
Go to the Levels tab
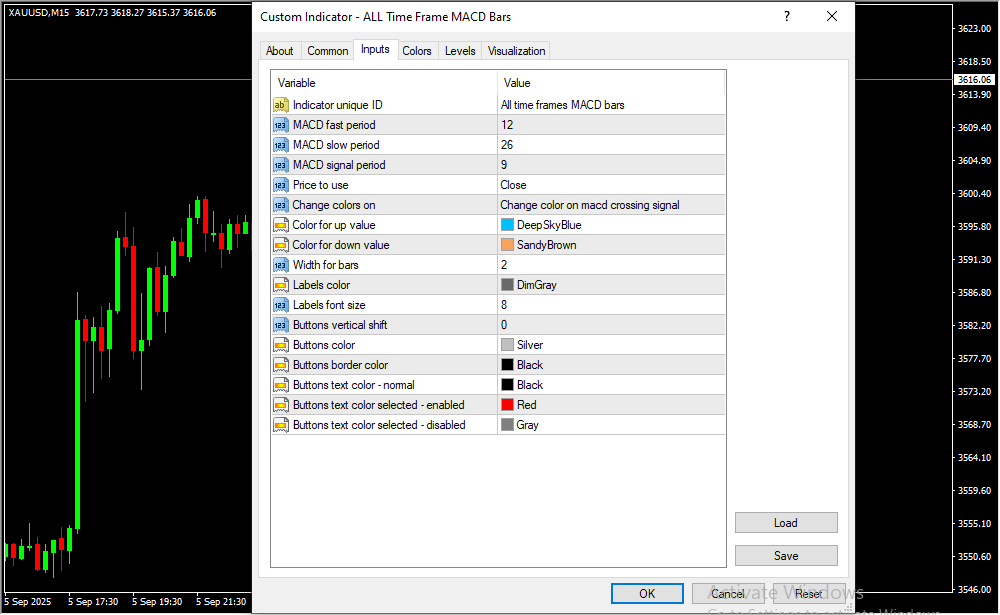460,51
